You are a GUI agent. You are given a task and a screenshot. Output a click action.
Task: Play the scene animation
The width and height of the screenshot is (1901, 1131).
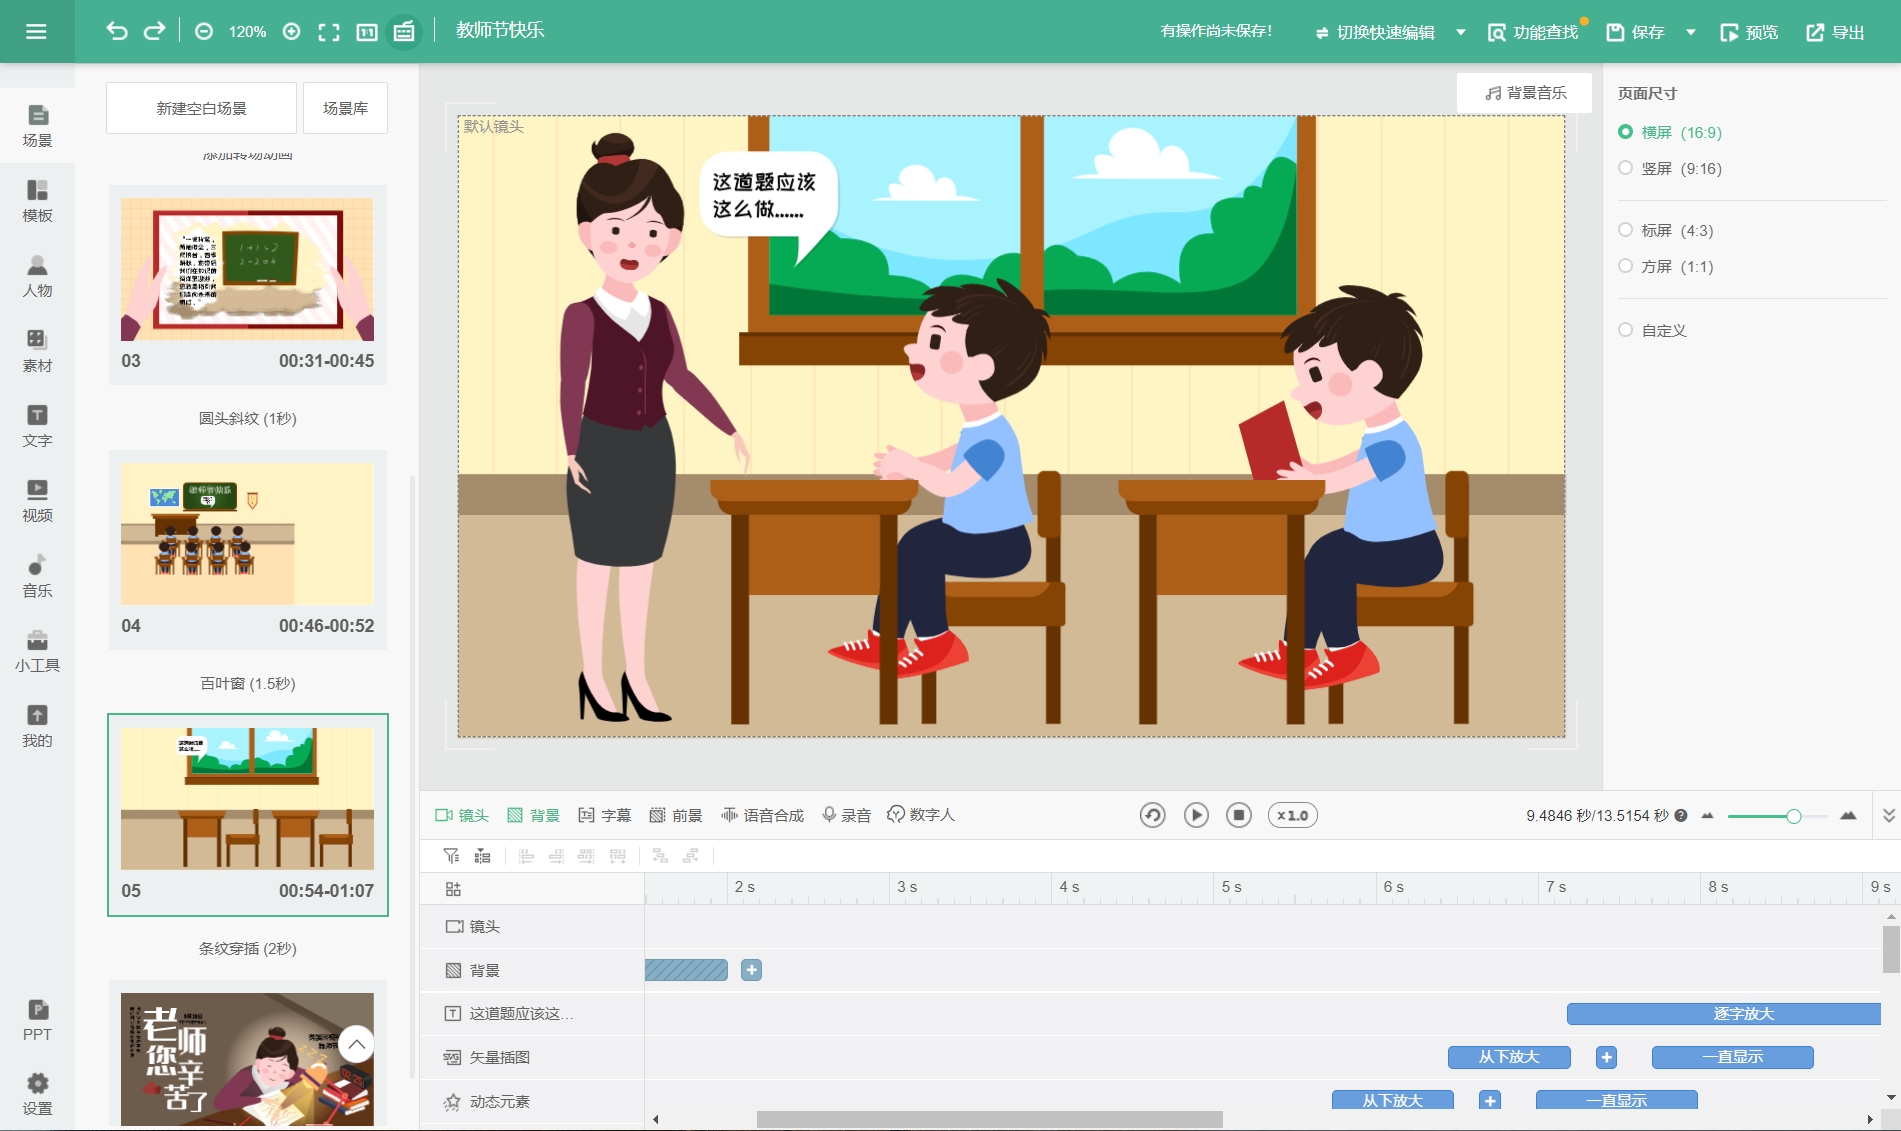[x=1196, y=815]
